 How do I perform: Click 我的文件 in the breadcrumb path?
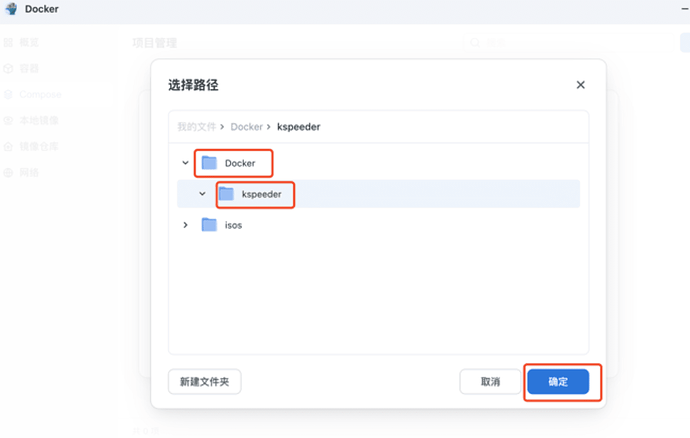pyautogui.click(x=195, y=127)
